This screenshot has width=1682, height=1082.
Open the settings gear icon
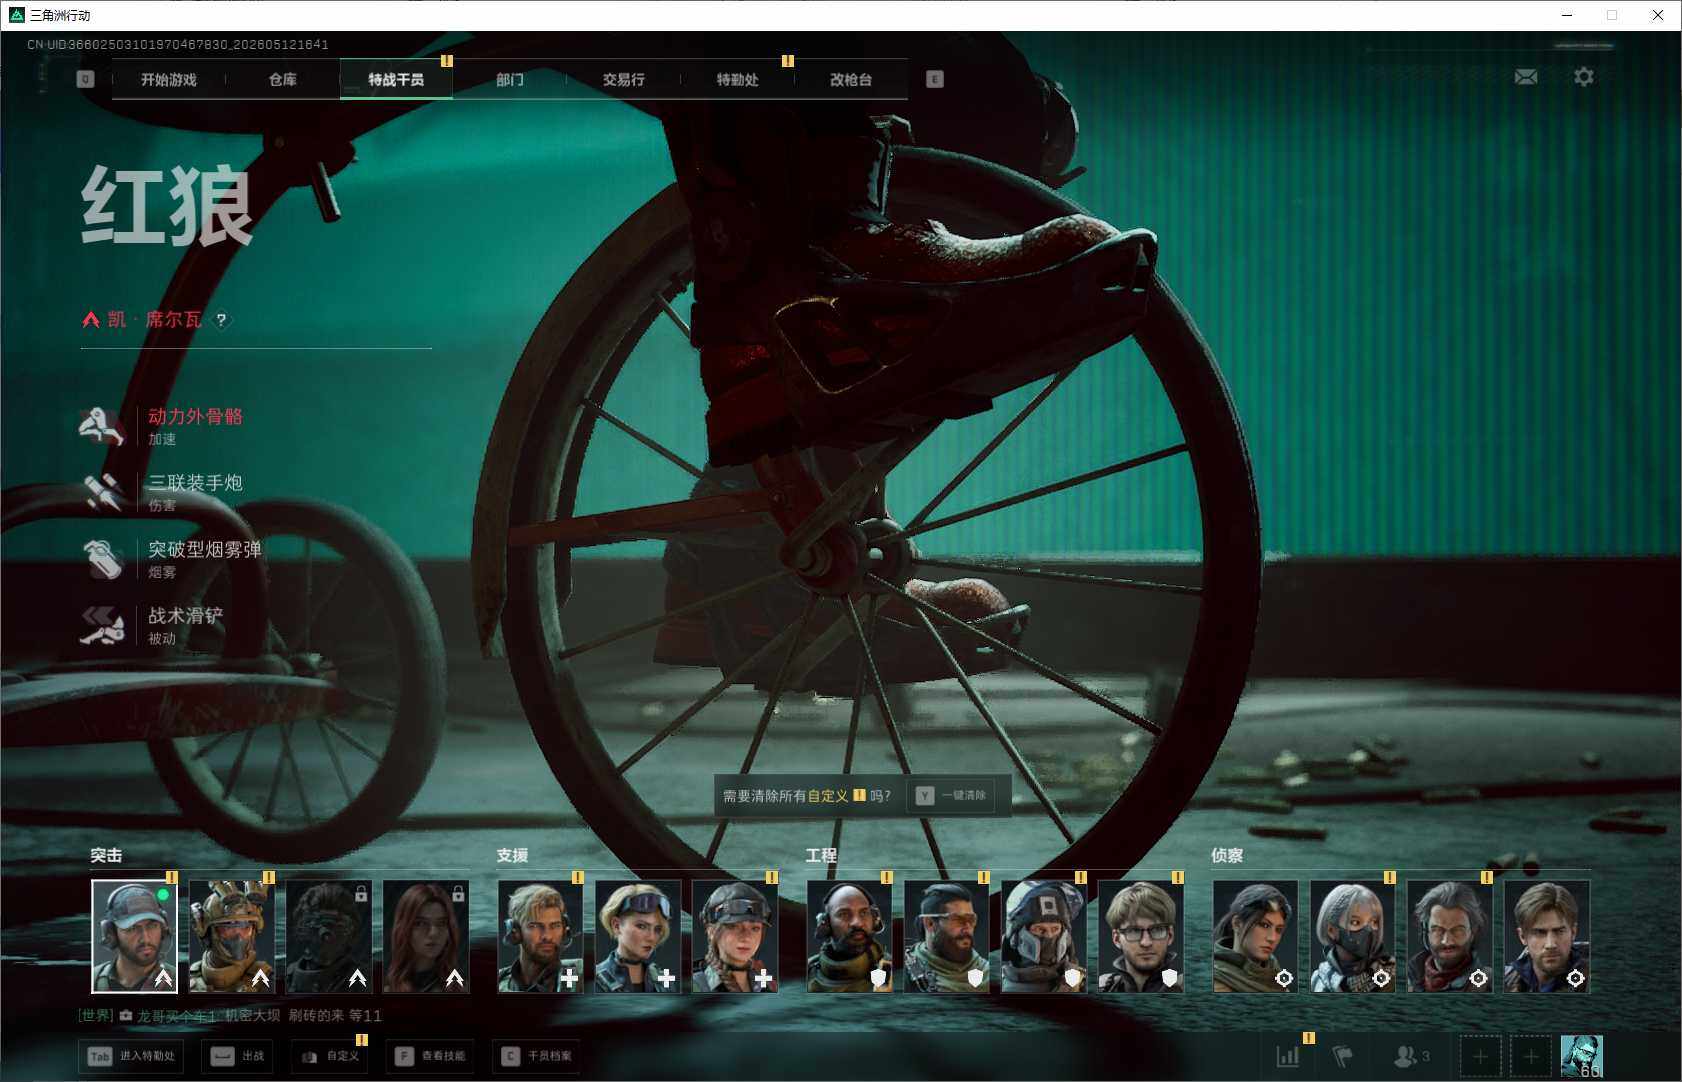(x=1584, y=77)
